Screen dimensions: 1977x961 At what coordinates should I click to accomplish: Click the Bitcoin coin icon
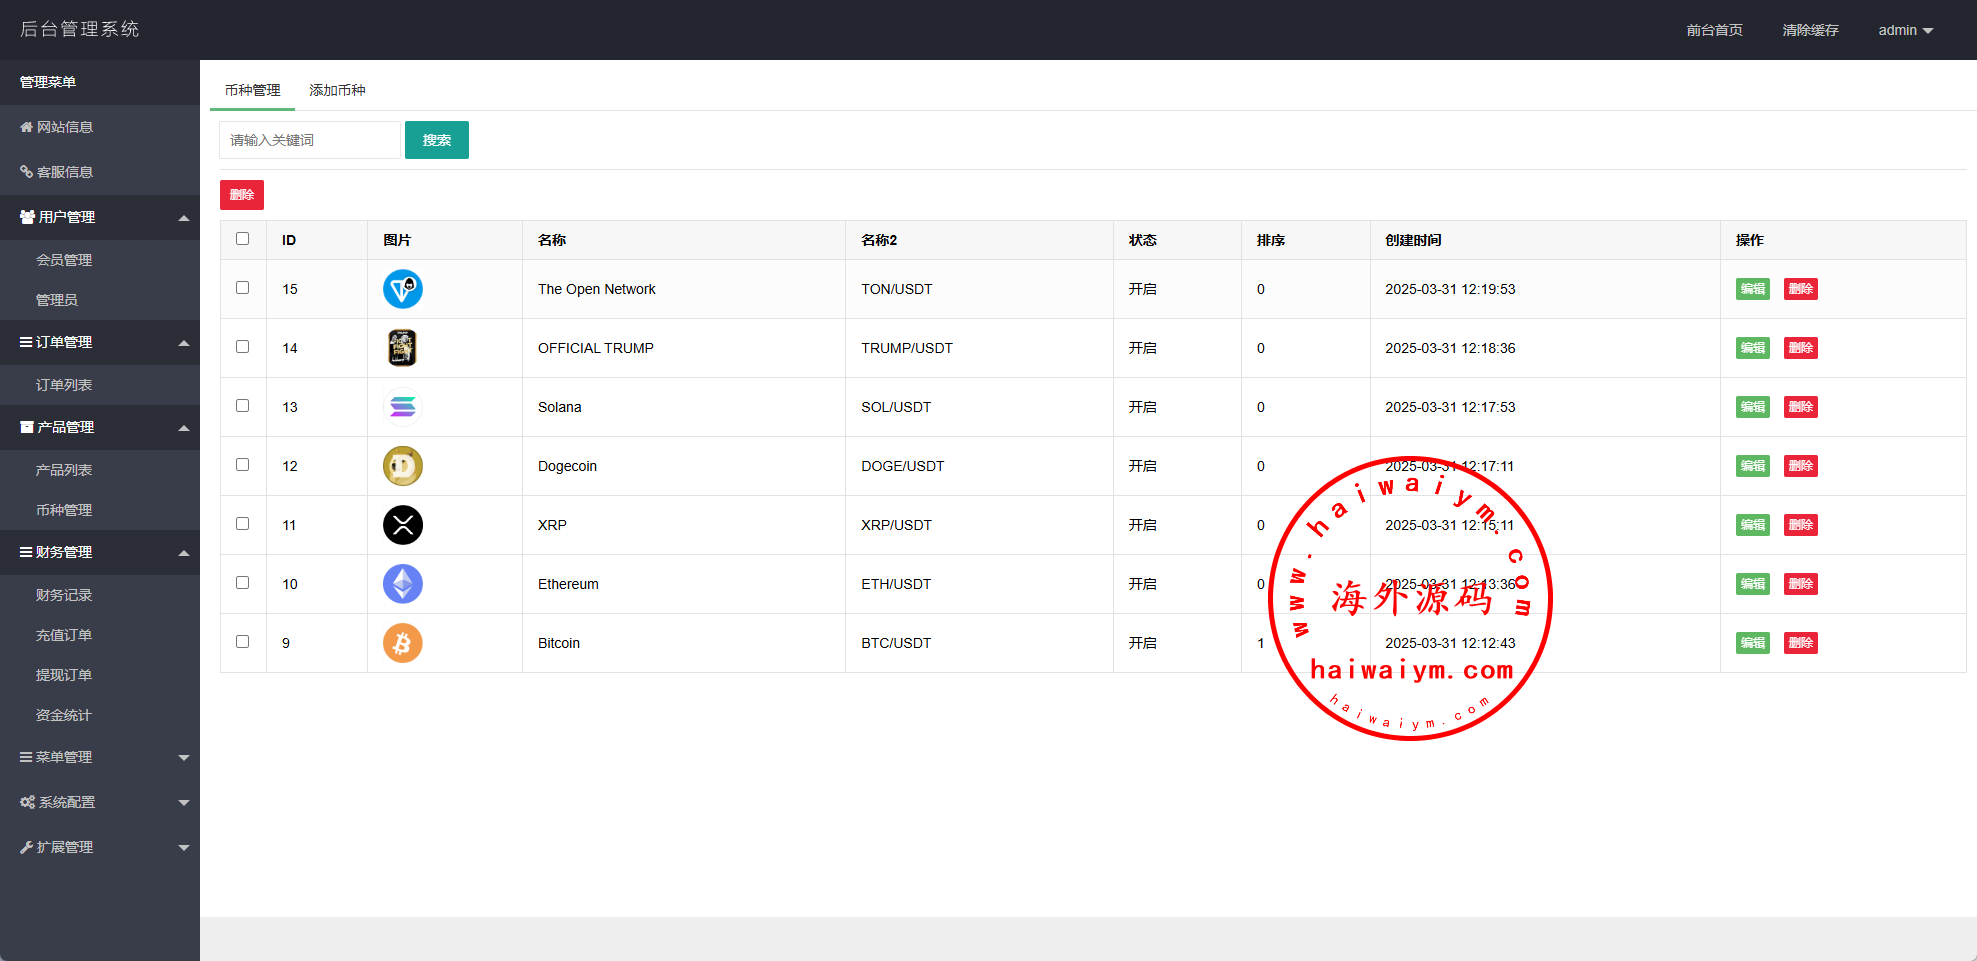coord(402,643)
